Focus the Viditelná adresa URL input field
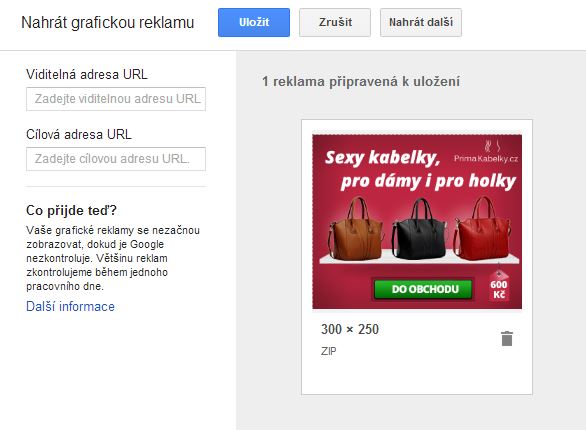586x430 pixels. pyautogui.click(x=116, y=99)
